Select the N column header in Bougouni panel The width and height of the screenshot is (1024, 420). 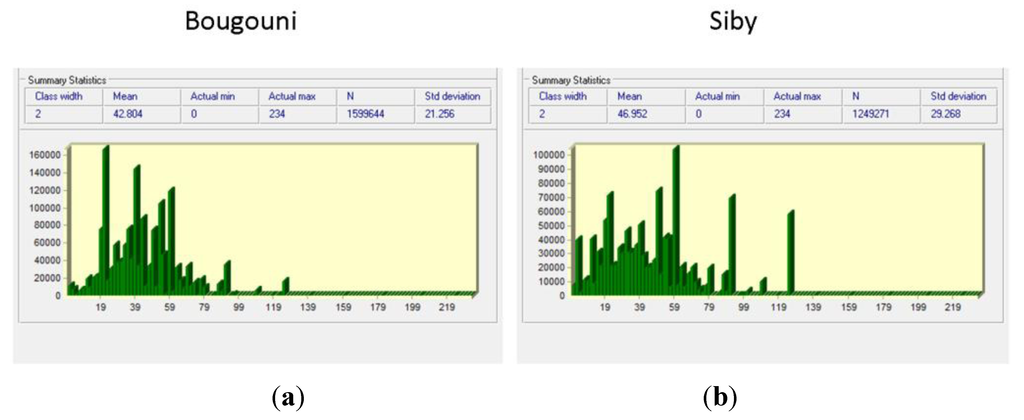[350, 97]
